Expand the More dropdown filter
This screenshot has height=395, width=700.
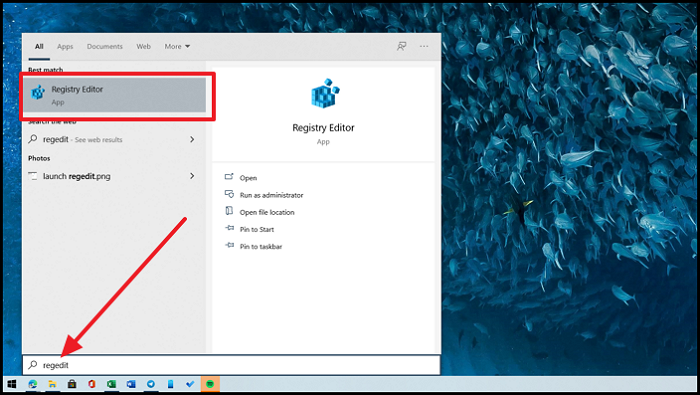177,46
